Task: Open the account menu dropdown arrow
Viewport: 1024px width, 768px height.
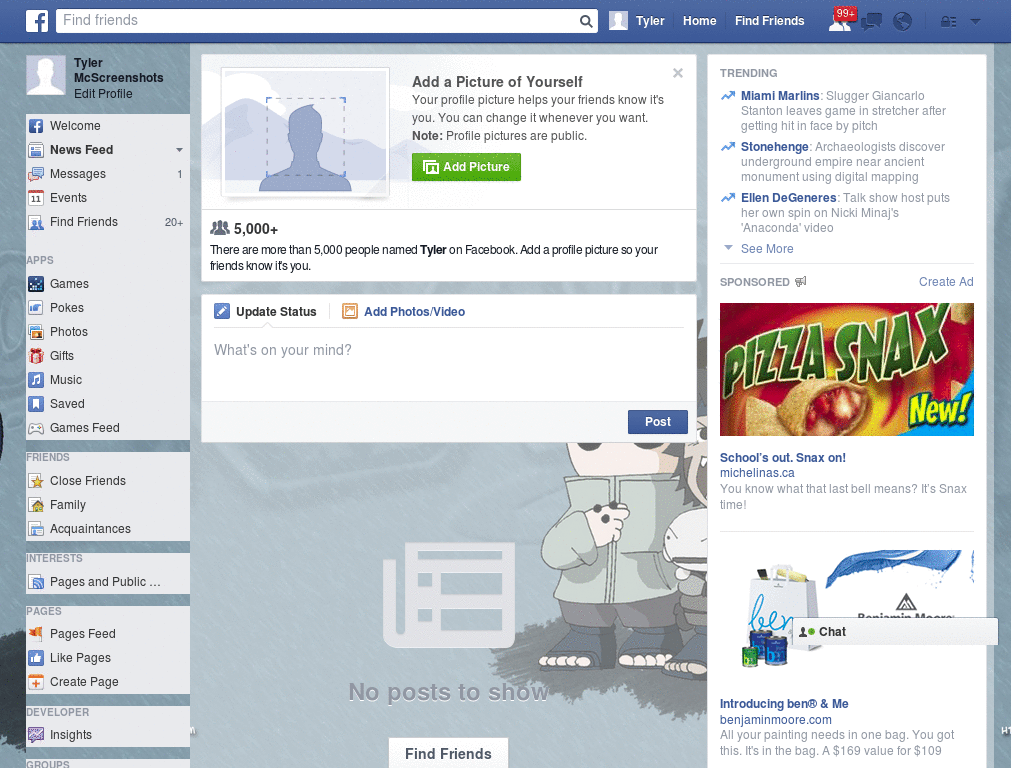Action: [x=975, y=22]
